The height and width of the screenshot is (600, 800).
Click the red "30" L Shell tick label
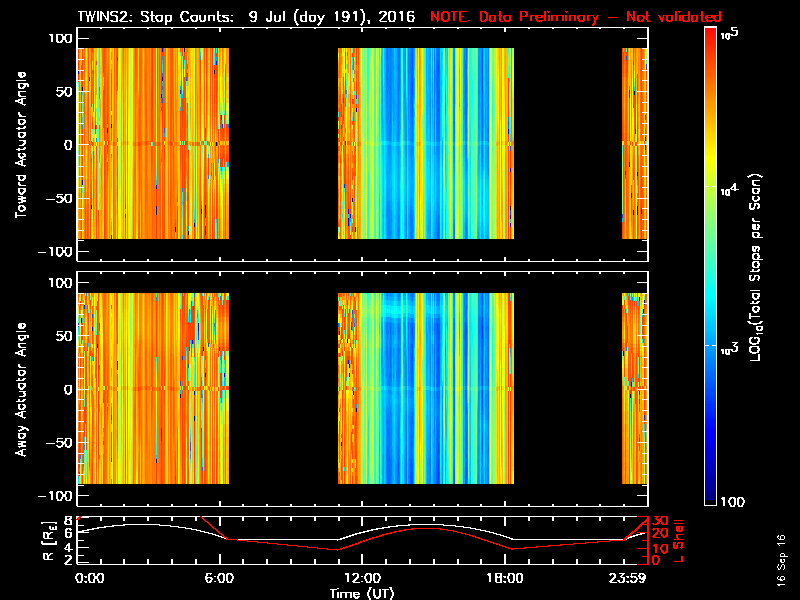point(661,520)
